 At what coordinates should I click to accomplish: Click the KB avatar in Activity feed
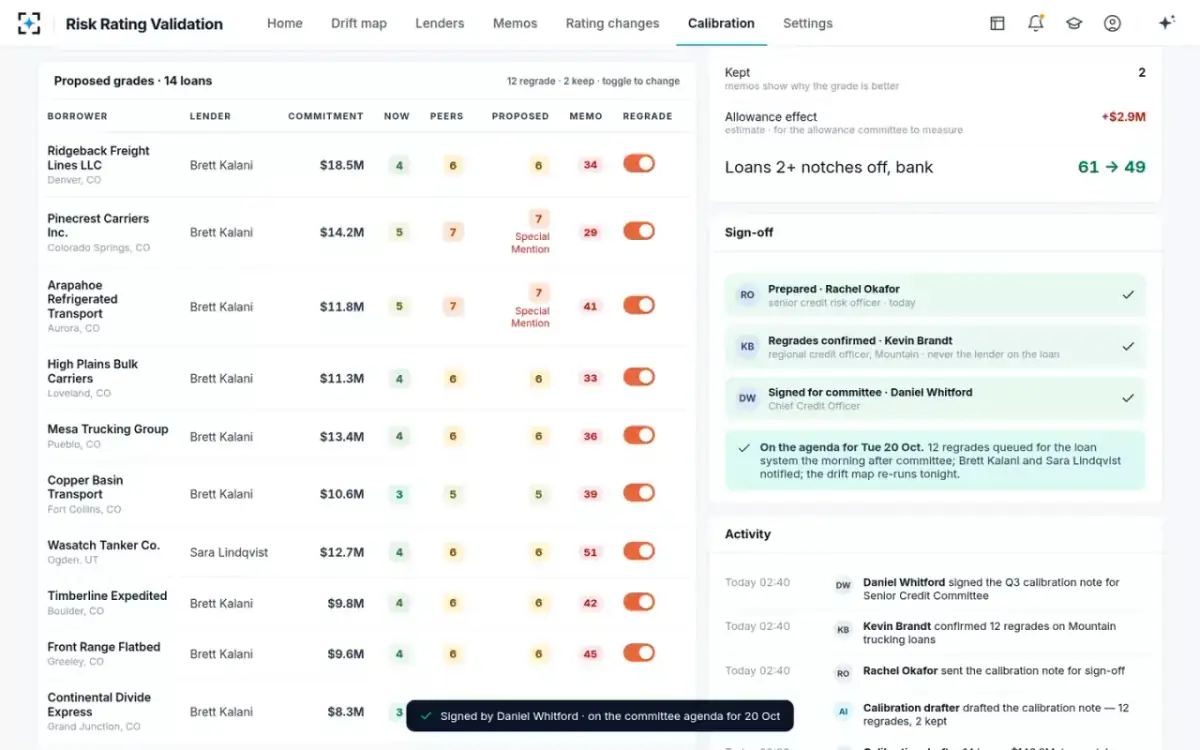click(843, 630)
